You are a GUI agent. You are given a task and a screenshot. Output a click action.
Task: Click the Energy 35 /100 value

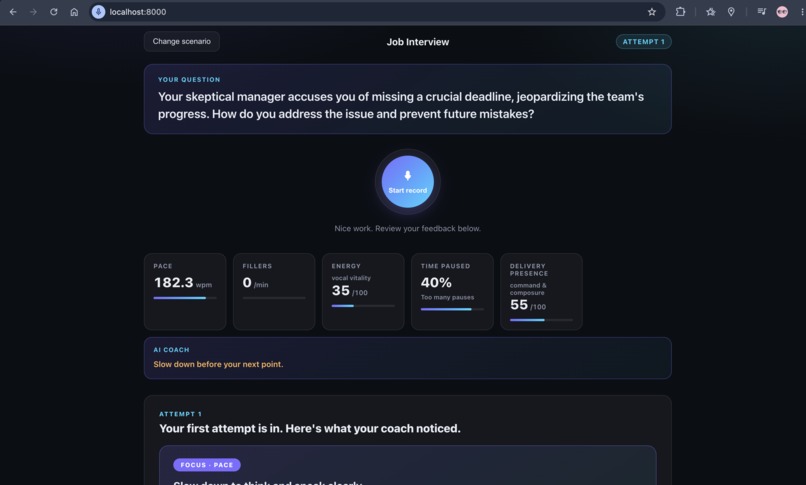[350, 291]
